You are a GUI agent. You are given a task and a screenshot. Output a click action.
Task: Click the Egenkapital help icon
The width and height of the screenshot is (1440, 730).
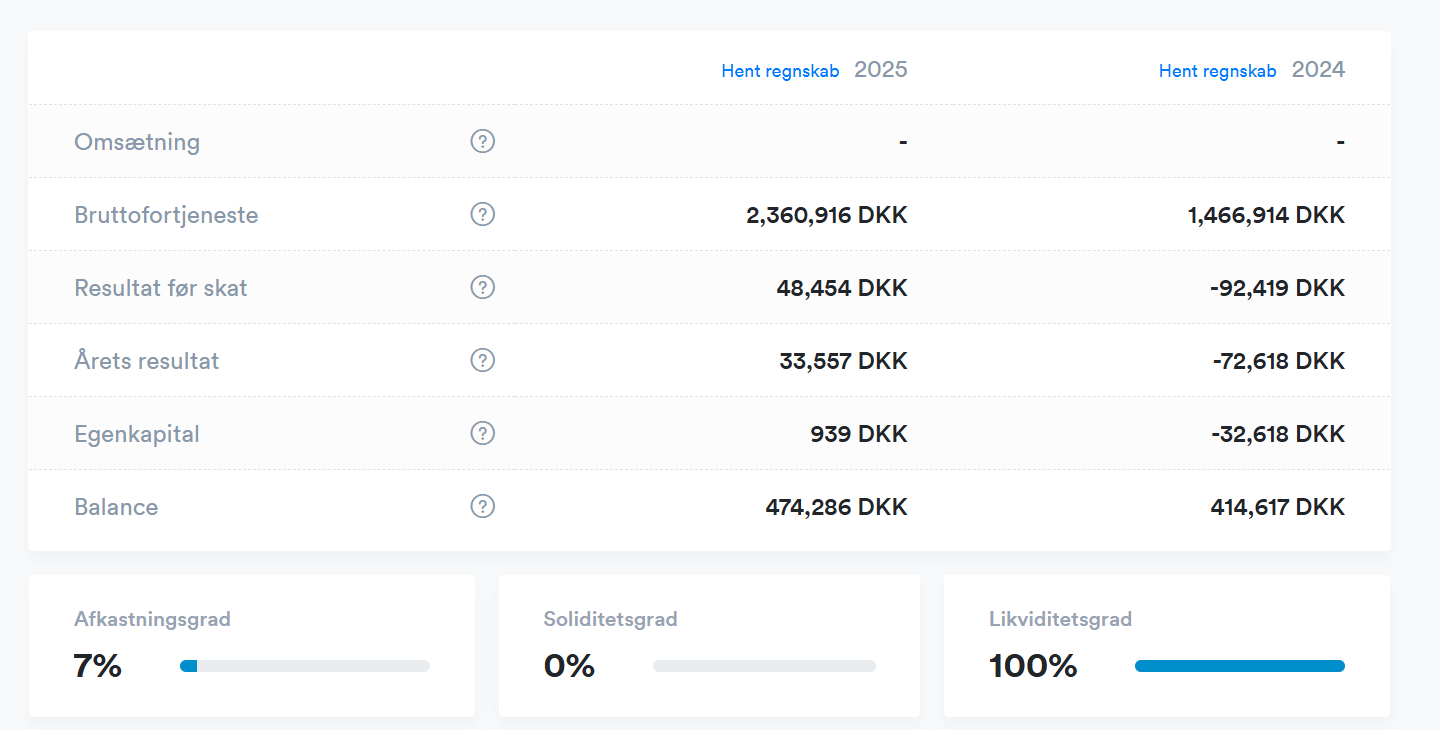[x=483, y=433]
